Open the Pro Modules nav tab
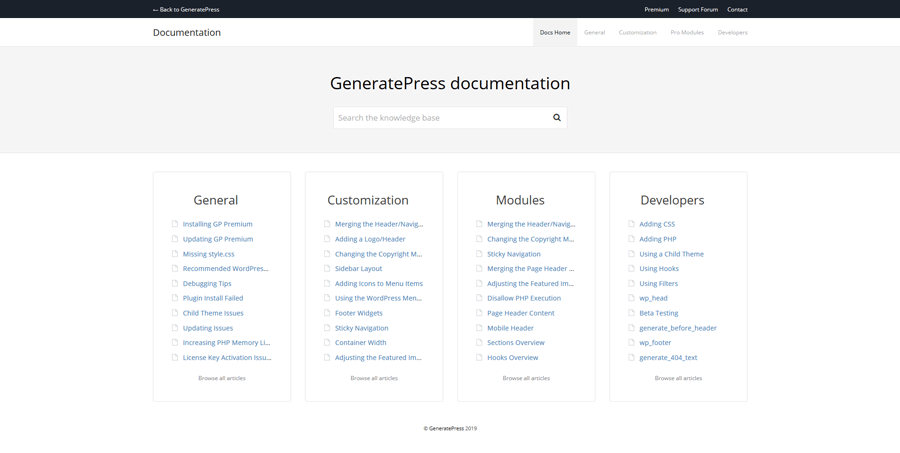900x453 pixels. tap(687, 32)
